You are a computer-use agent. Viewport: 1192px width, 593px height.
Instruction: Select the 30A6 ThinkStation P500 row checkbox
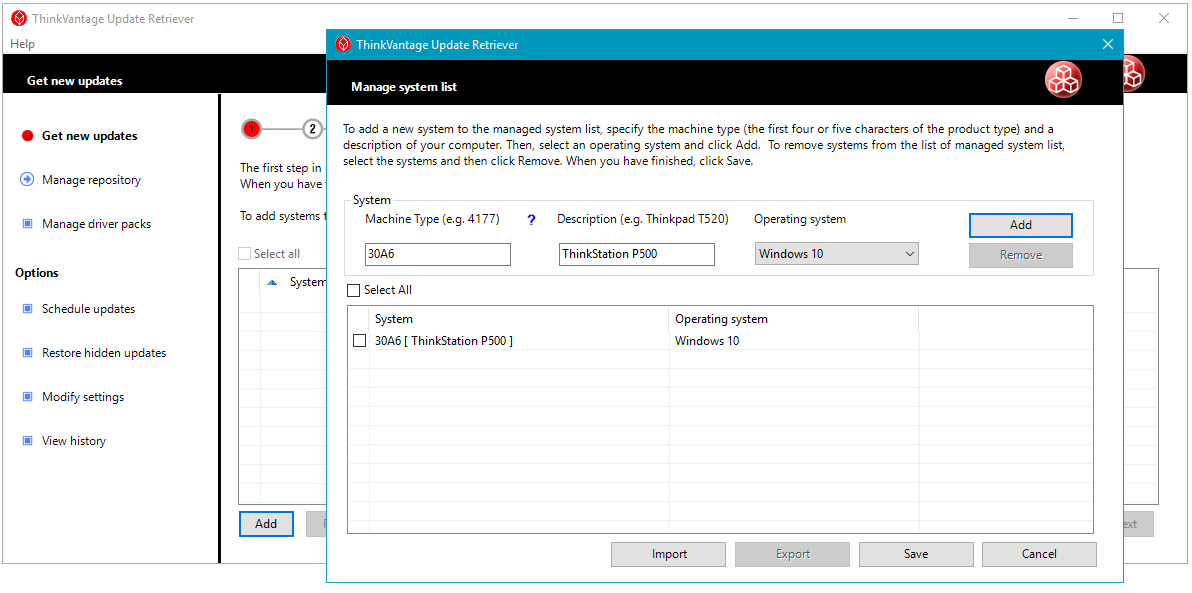(x=360, y=340)
